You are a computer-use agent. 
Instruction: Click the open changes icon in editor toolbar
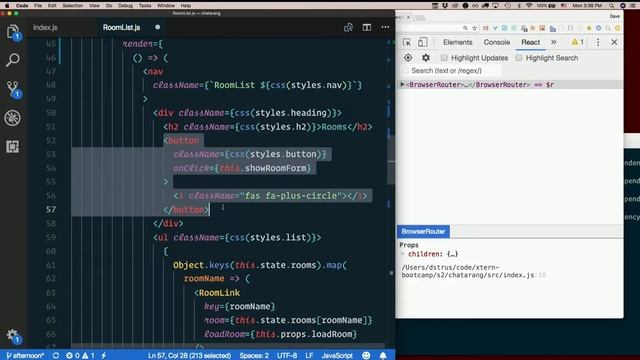coord(348,27)
